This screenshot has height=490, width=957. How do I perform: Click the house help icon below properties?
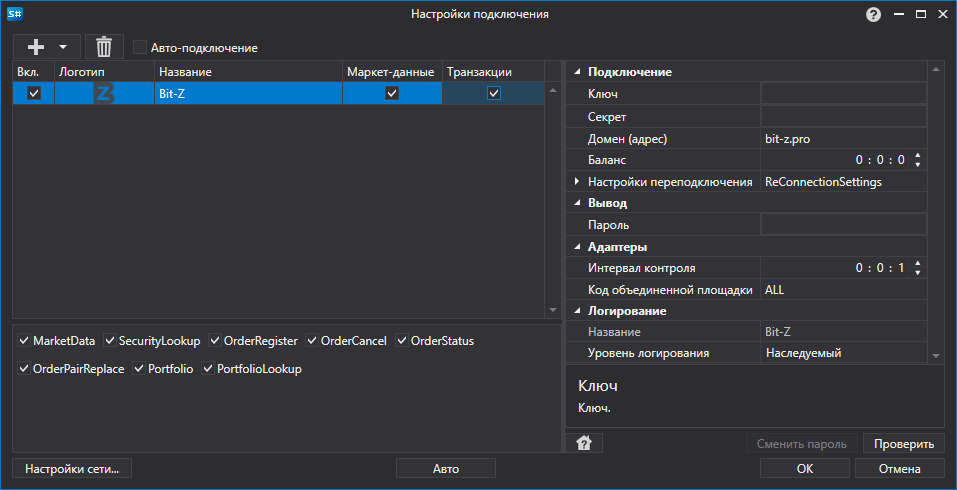[584, 443]
